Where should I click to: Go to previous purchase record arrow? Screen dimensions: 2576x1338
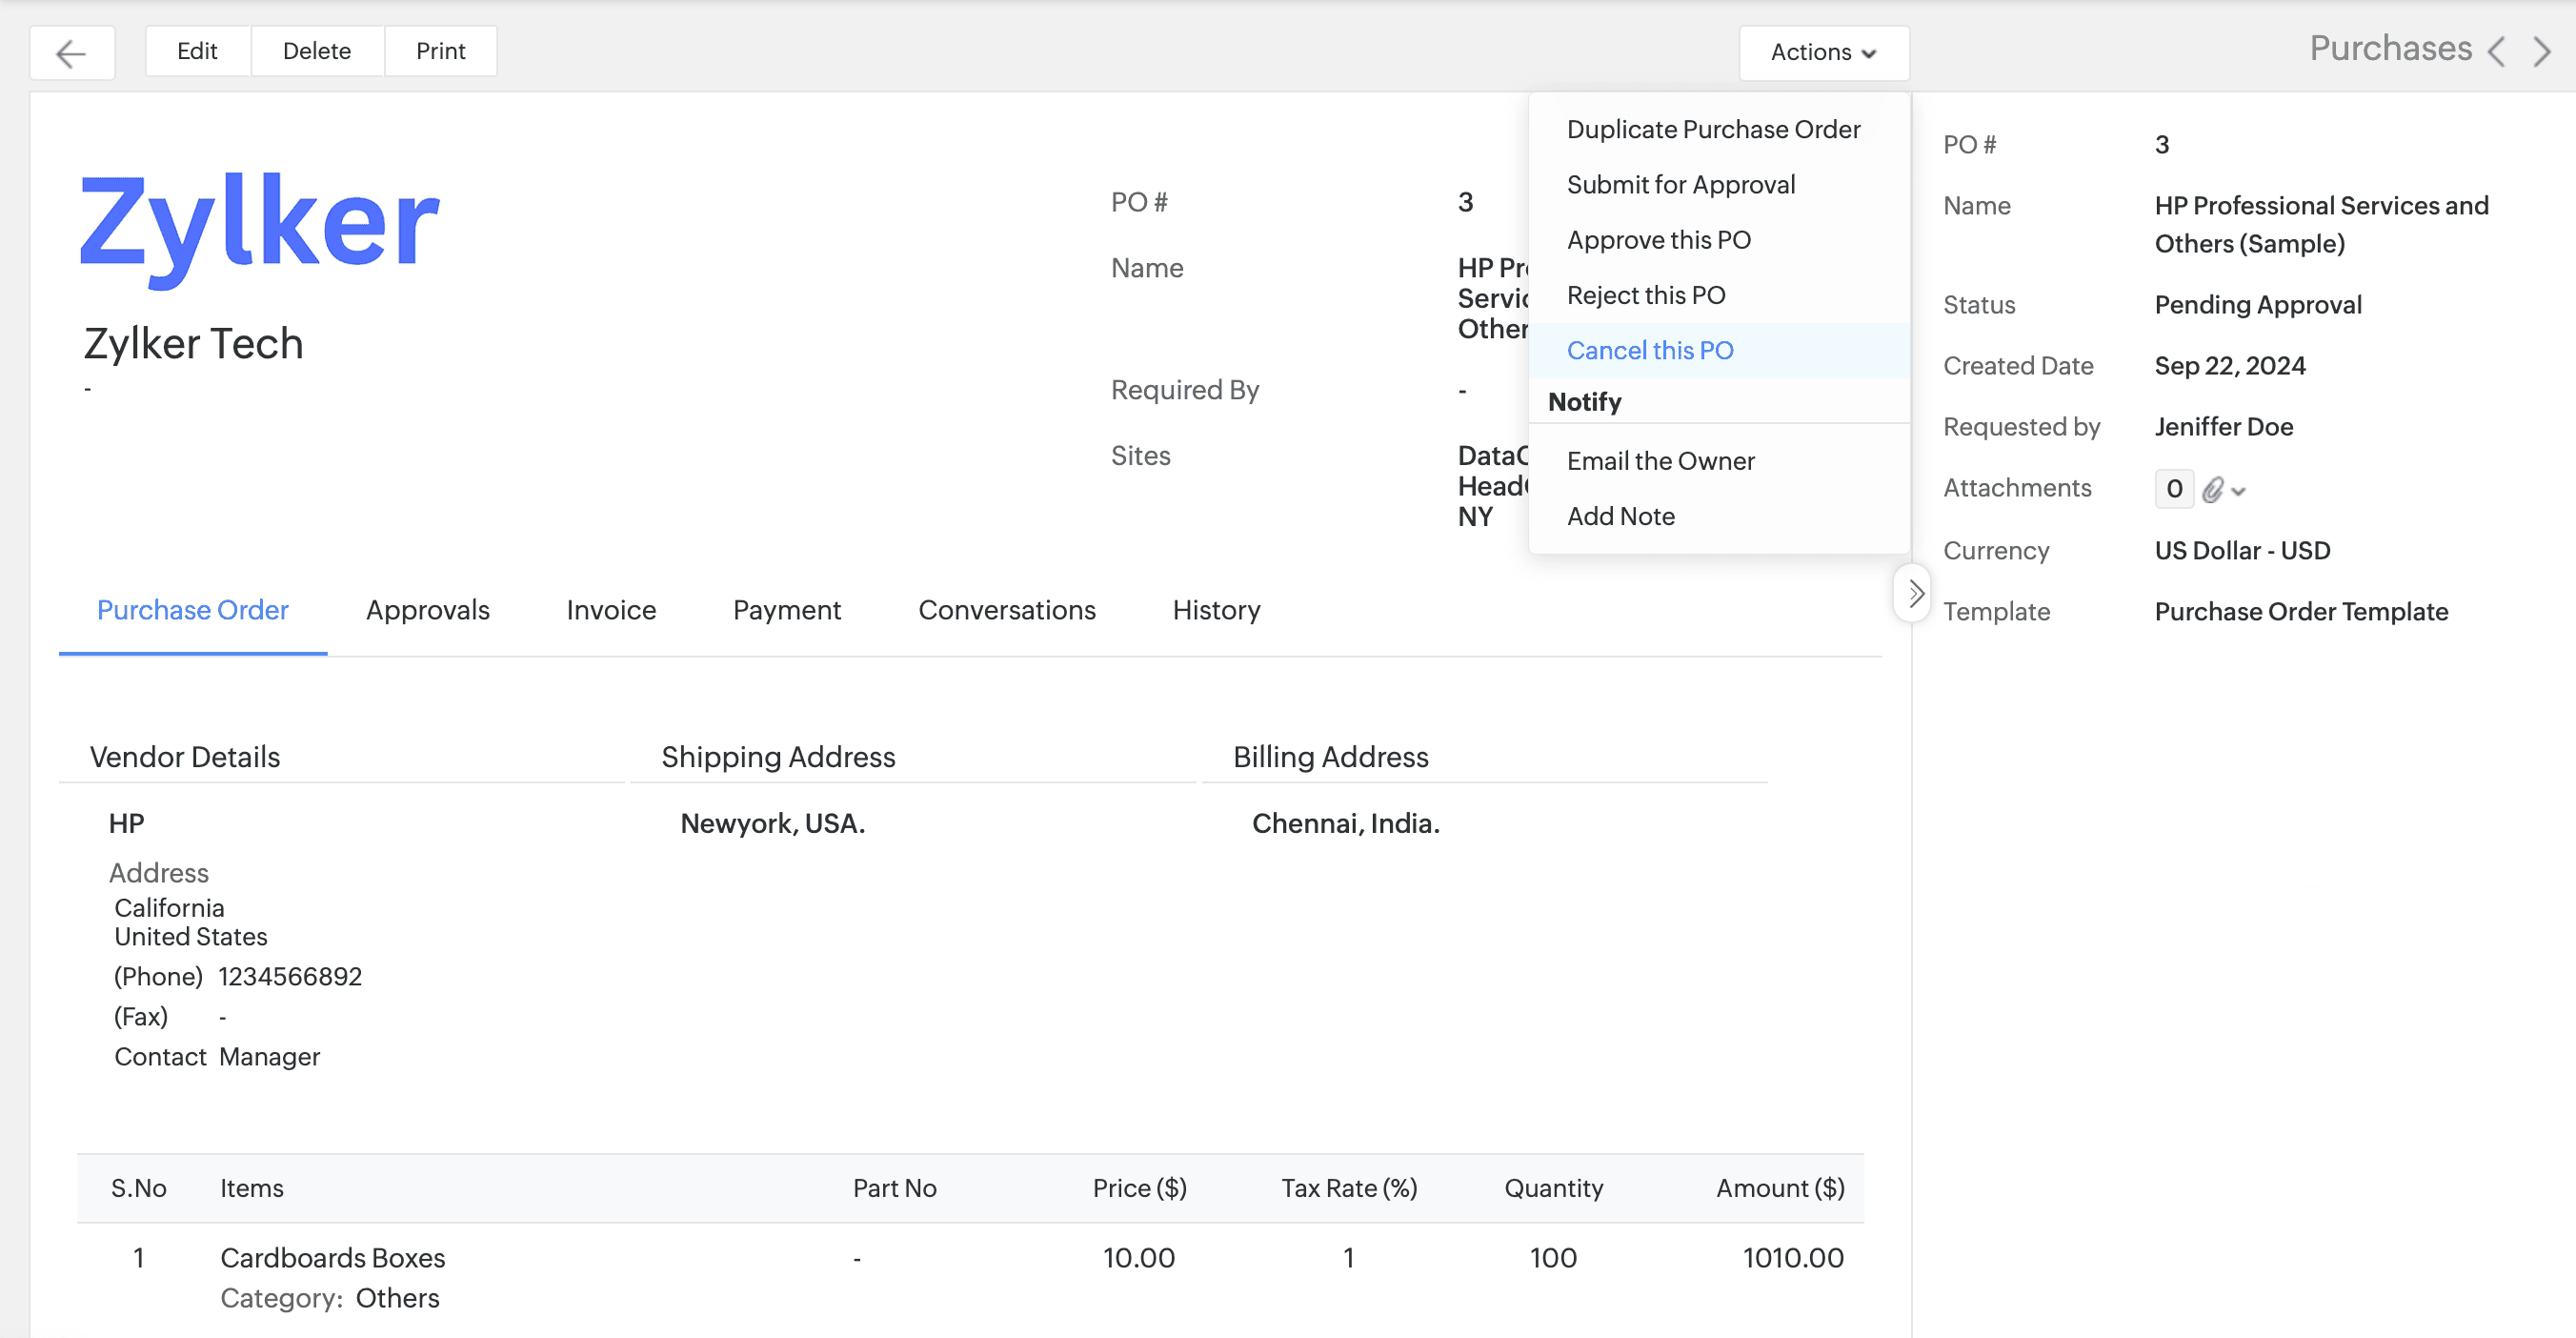click(2497, 52)
